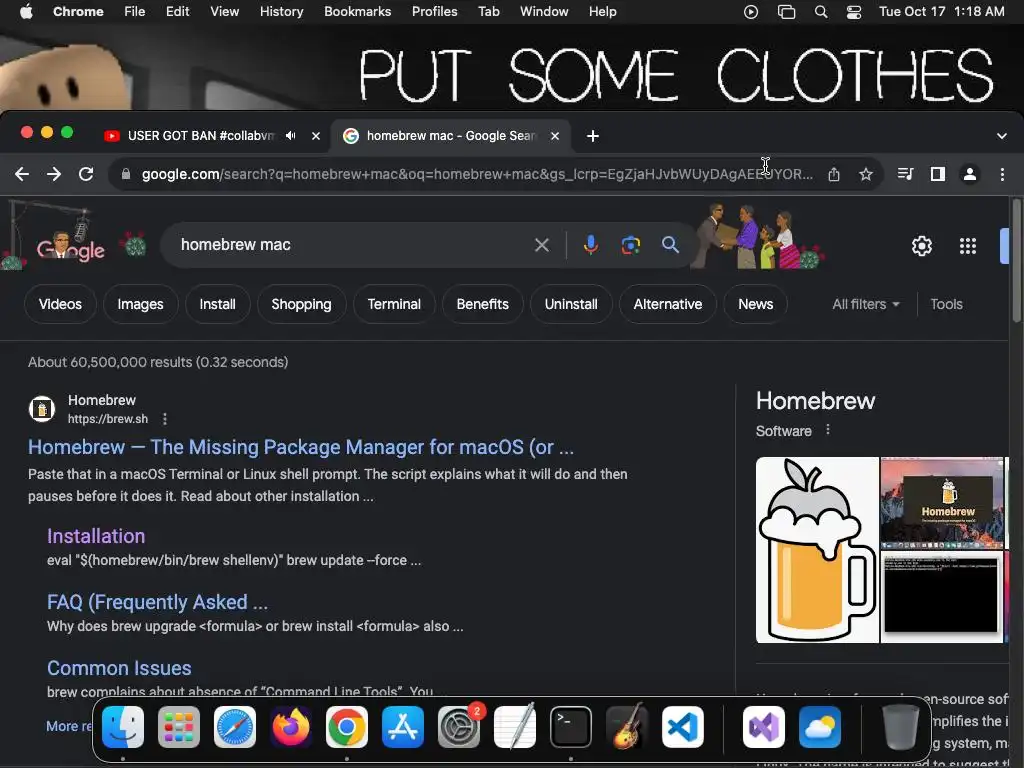
Task: Open Launchpad from the Dock
Action: [x=179, y=727]
